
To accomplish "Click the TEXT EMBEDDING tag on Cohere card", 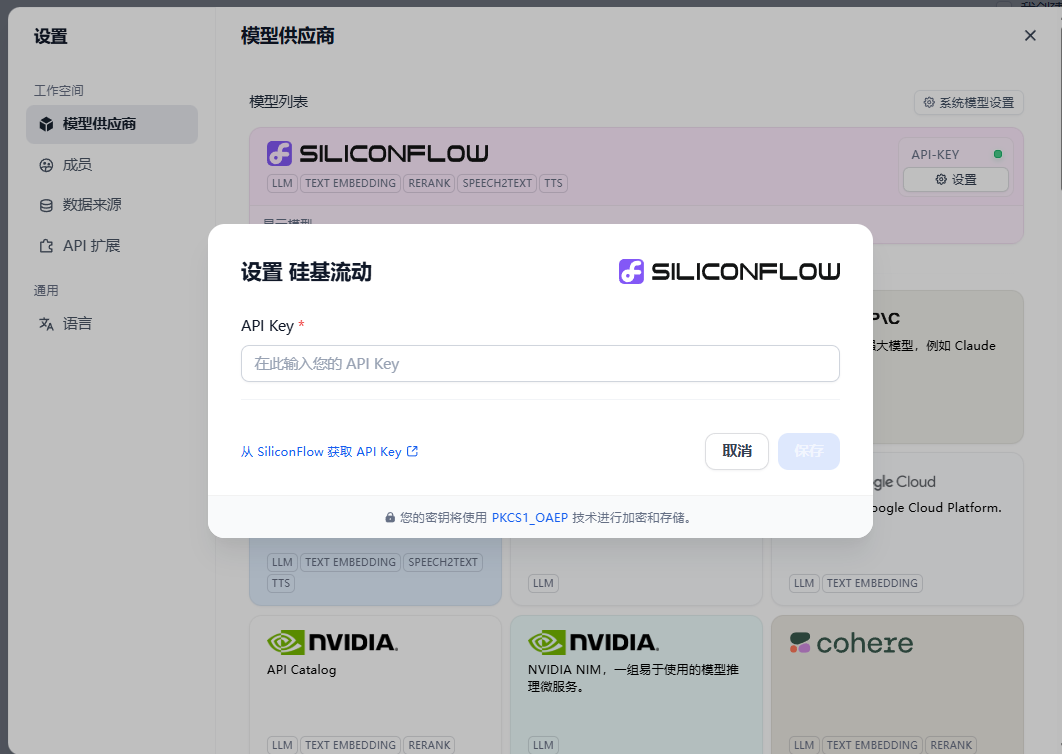I will [x=872, y=745].
